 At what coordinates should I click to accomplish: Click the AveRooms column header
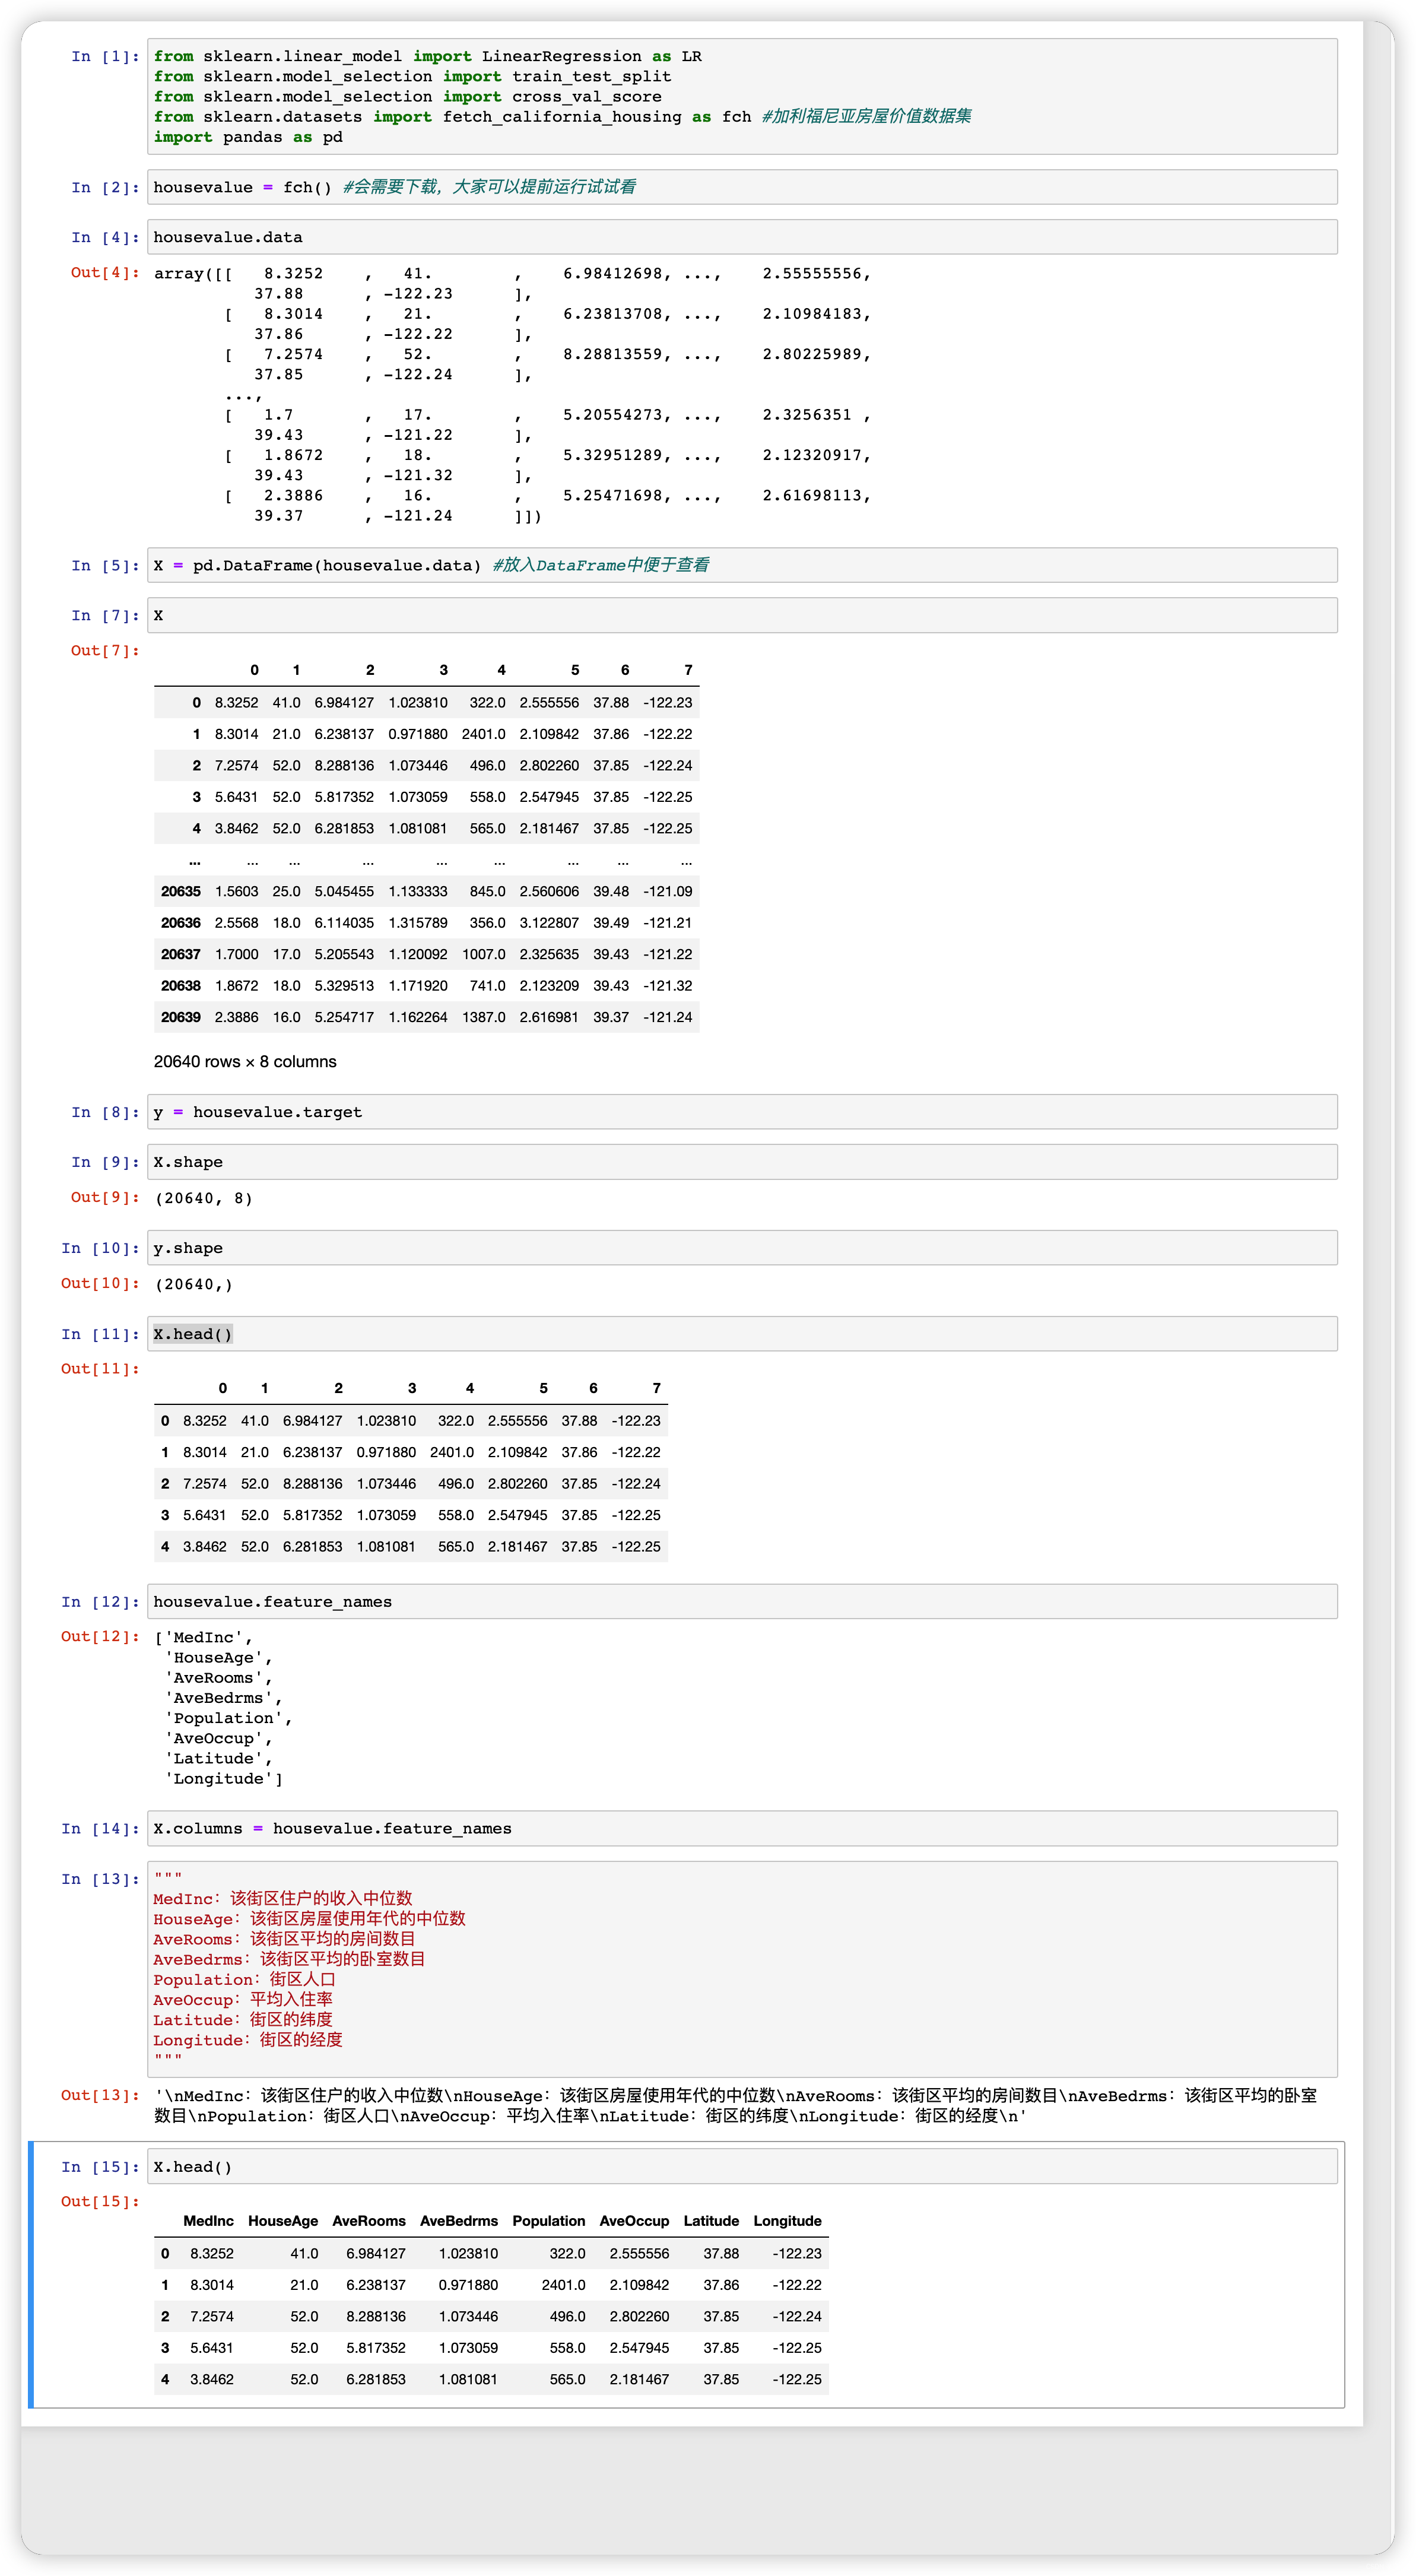pos(369,2221)
